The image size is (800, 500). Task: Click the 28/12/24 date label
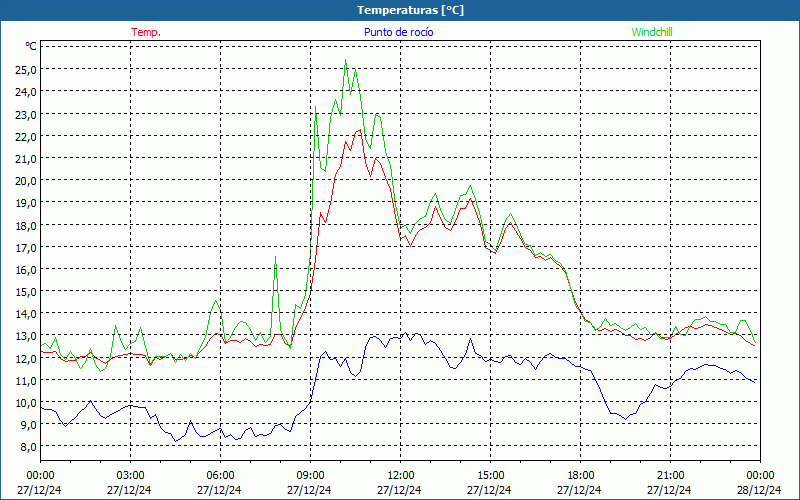tap(759, 490)
